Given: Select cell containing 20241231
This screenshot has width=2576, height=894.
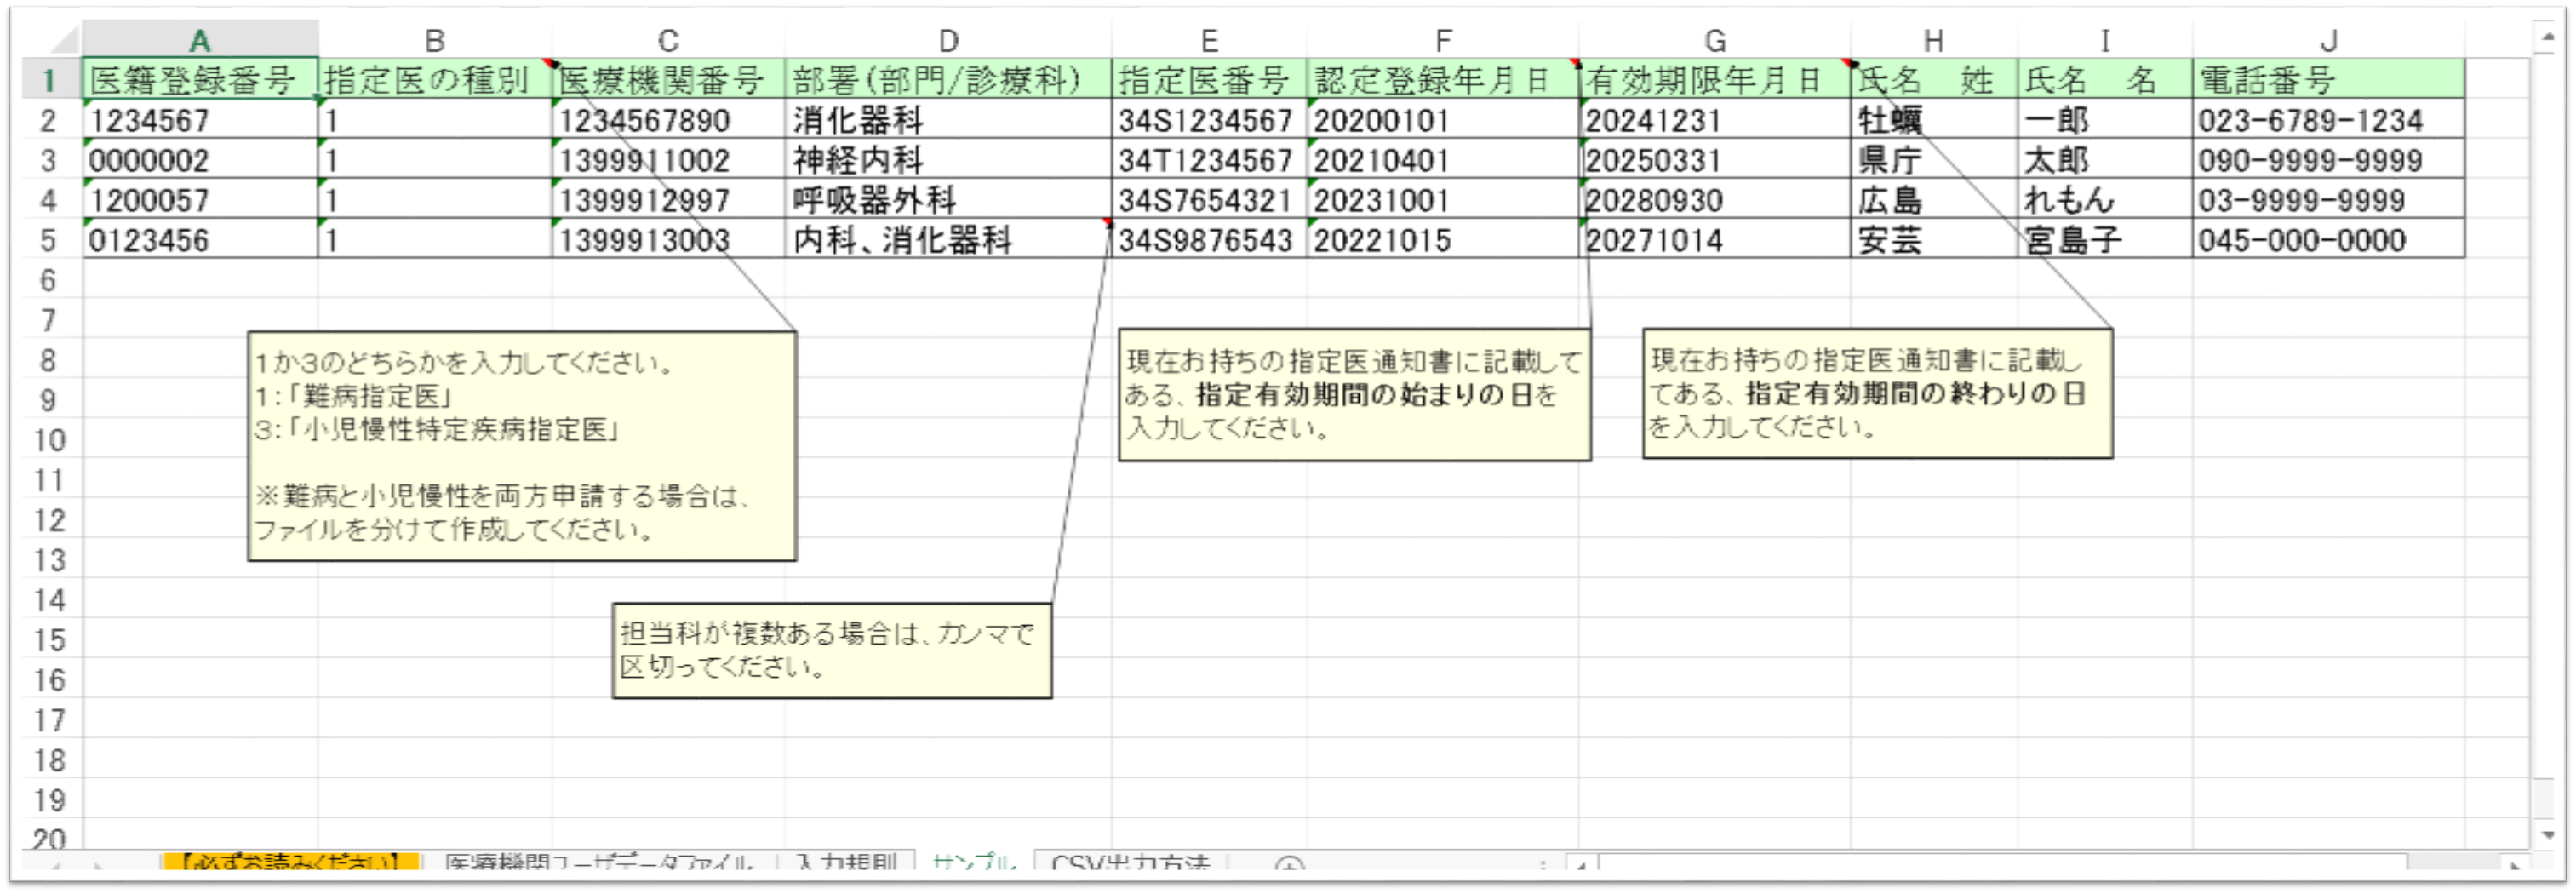Looking at the screenshot, I should 1714,119.
